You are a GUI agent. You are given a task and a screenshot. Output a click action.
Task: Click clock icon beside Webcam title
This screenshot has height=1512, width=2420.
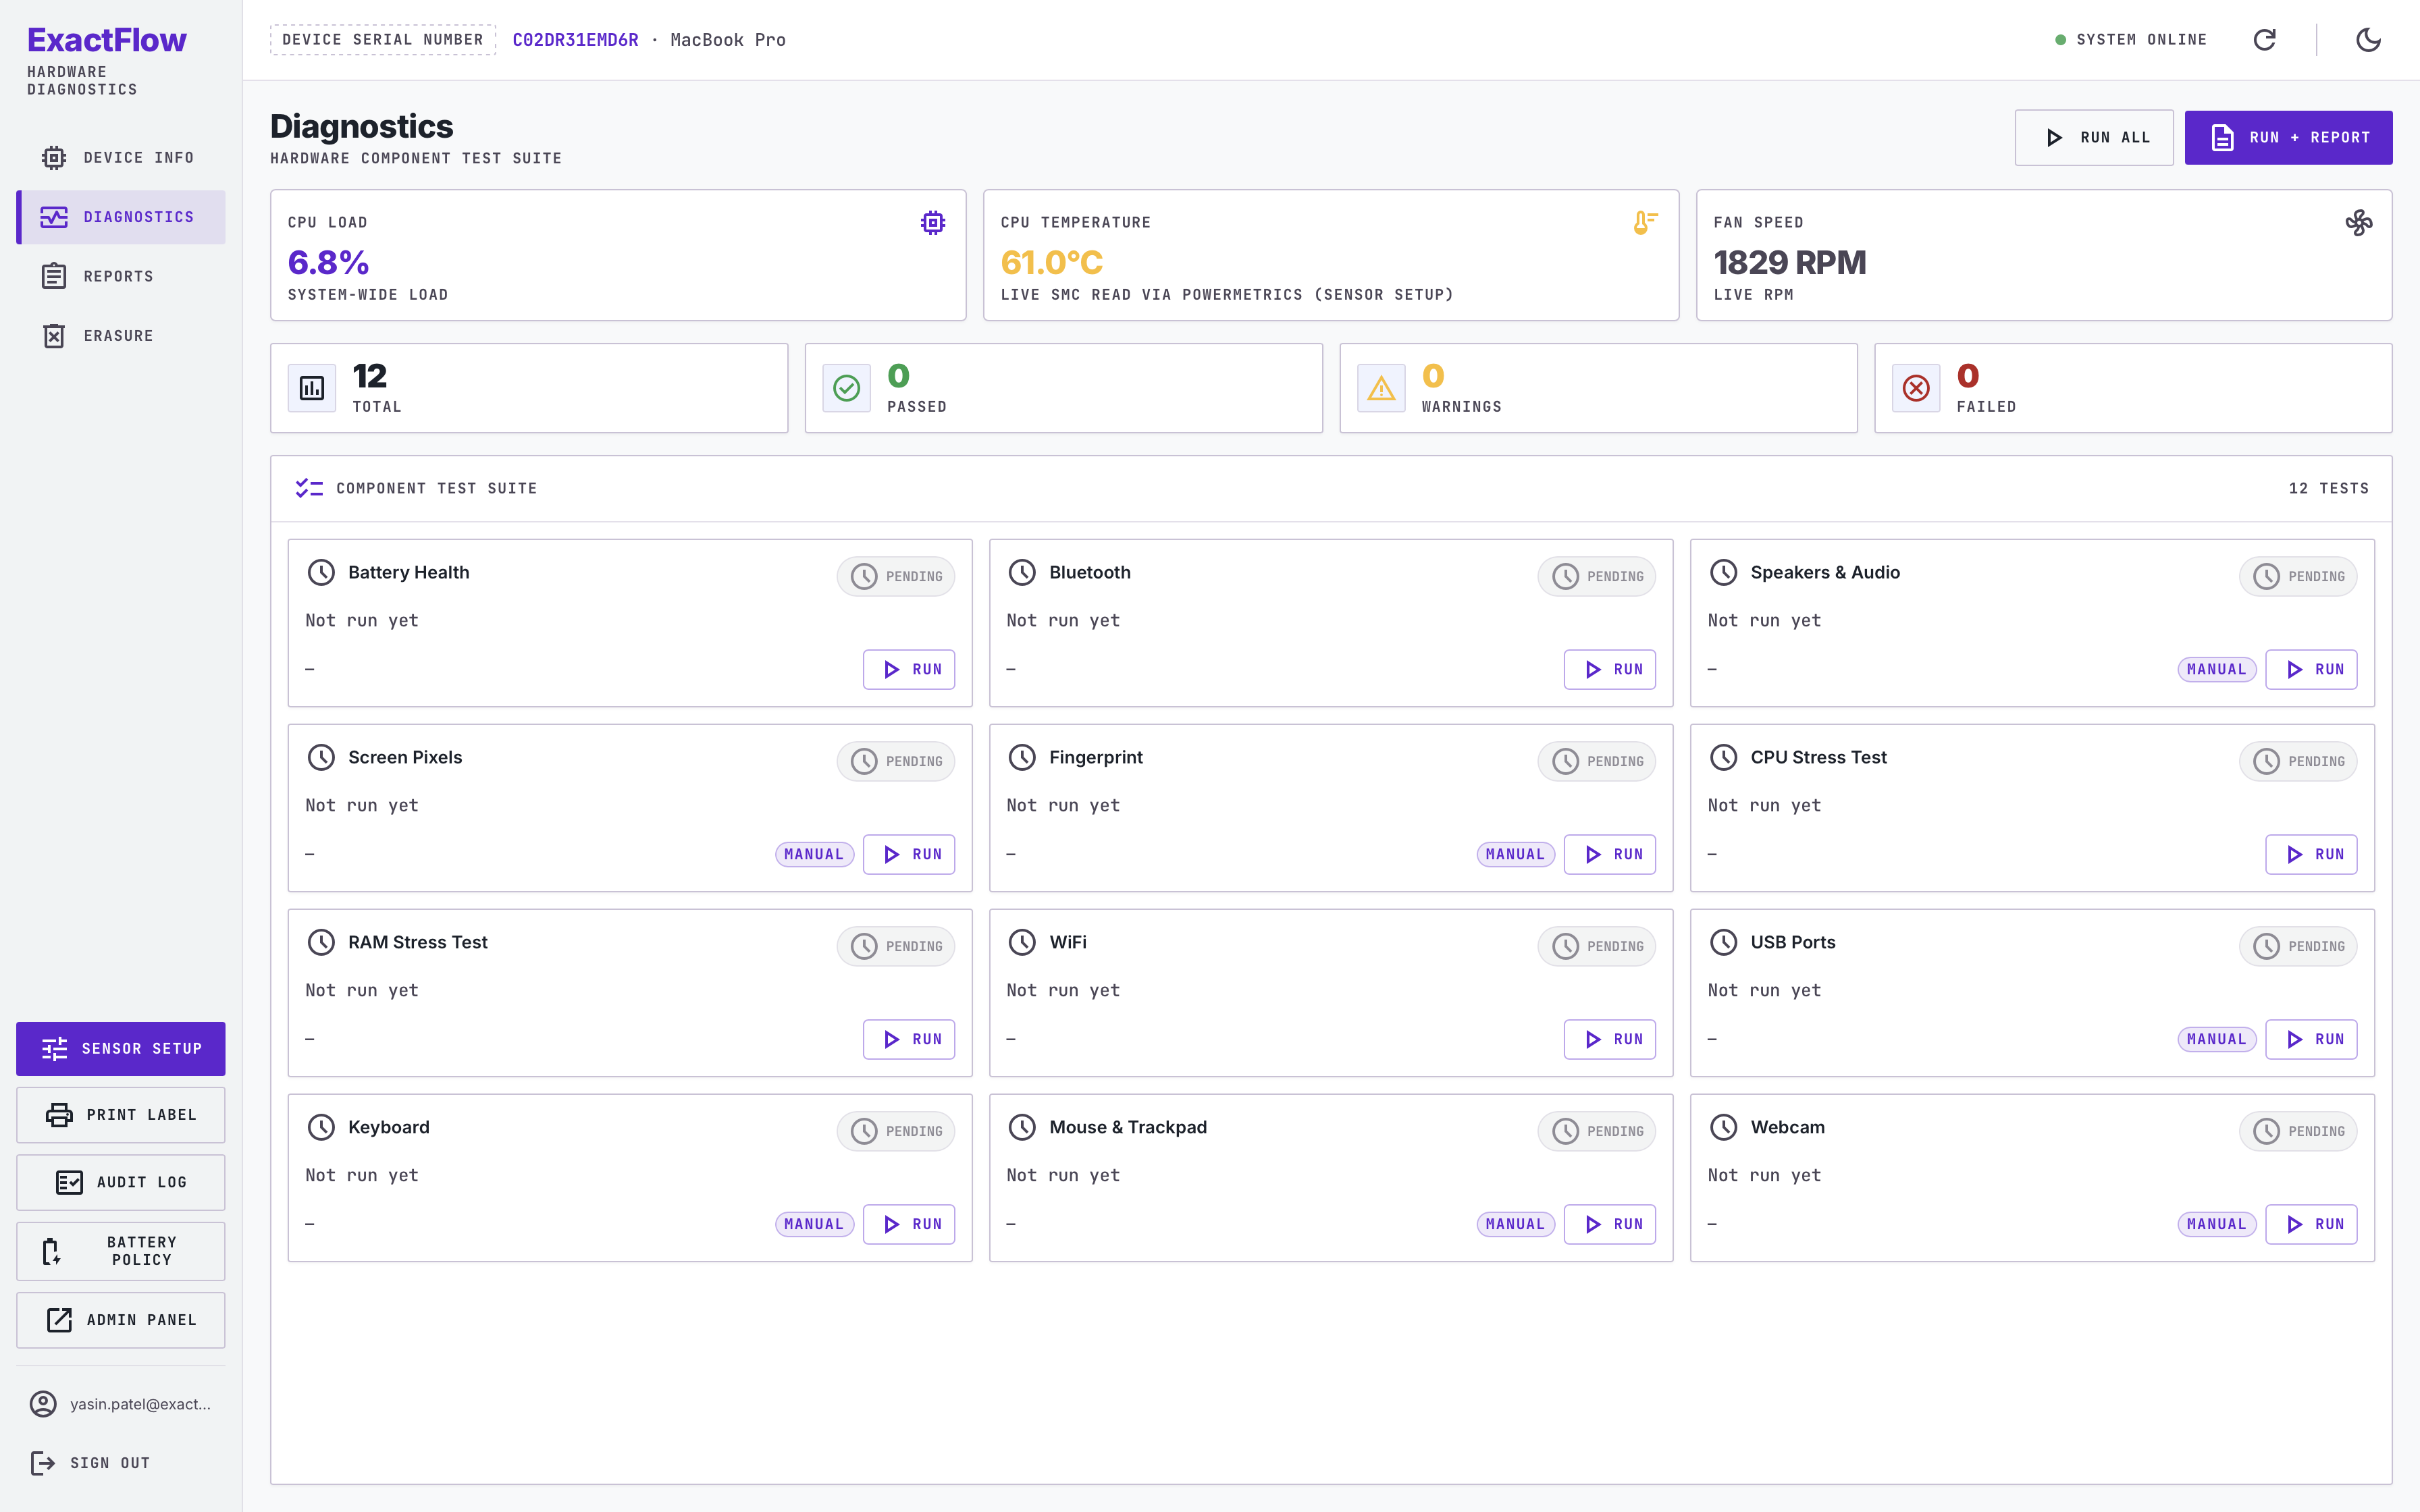[x=1724, y=1127]
